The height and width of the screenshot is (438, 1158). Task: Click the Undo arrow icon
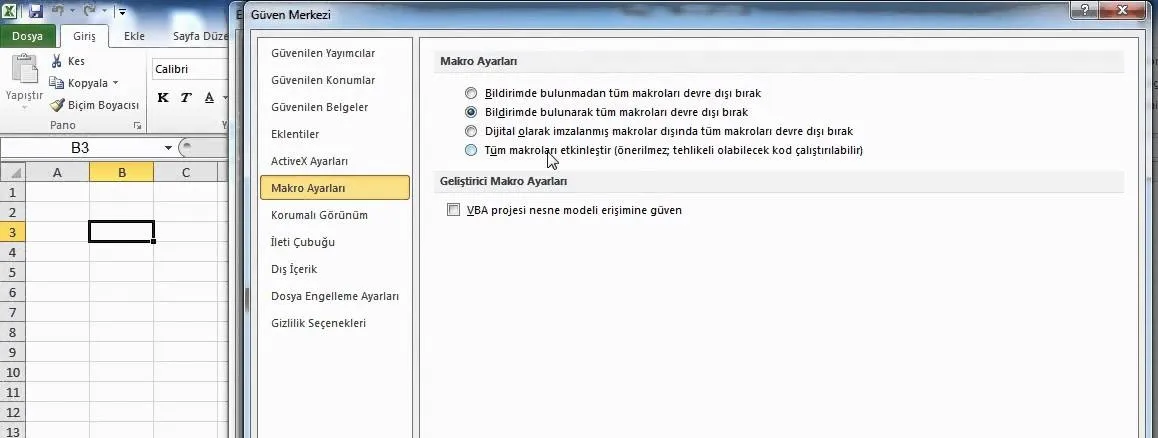[58, 12]
